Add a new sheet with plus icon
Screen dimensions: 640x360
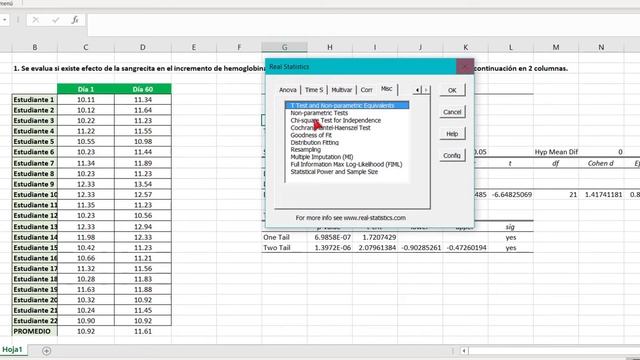click(x=47, y=351)
